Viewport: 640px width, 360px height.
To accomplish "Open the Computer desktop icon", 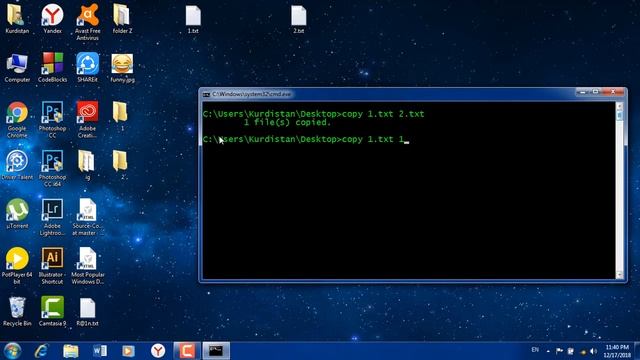I will [17, 68].
